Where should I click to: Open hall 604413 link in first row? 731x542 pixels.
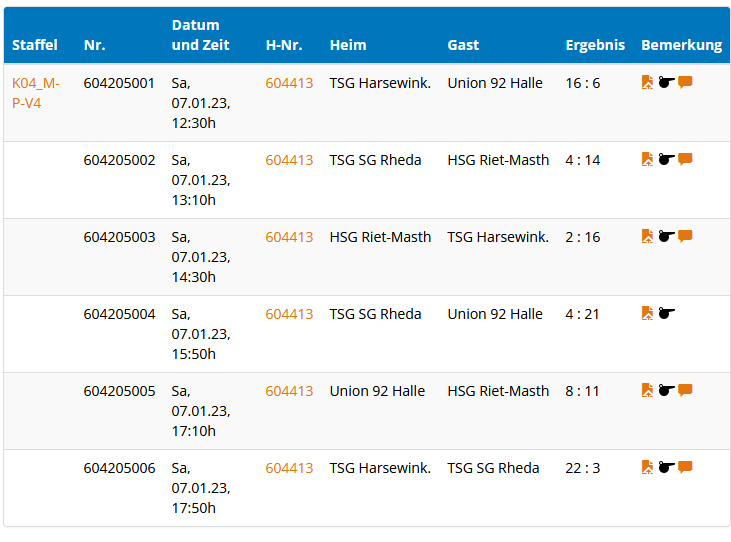click(x=289, y=83)
